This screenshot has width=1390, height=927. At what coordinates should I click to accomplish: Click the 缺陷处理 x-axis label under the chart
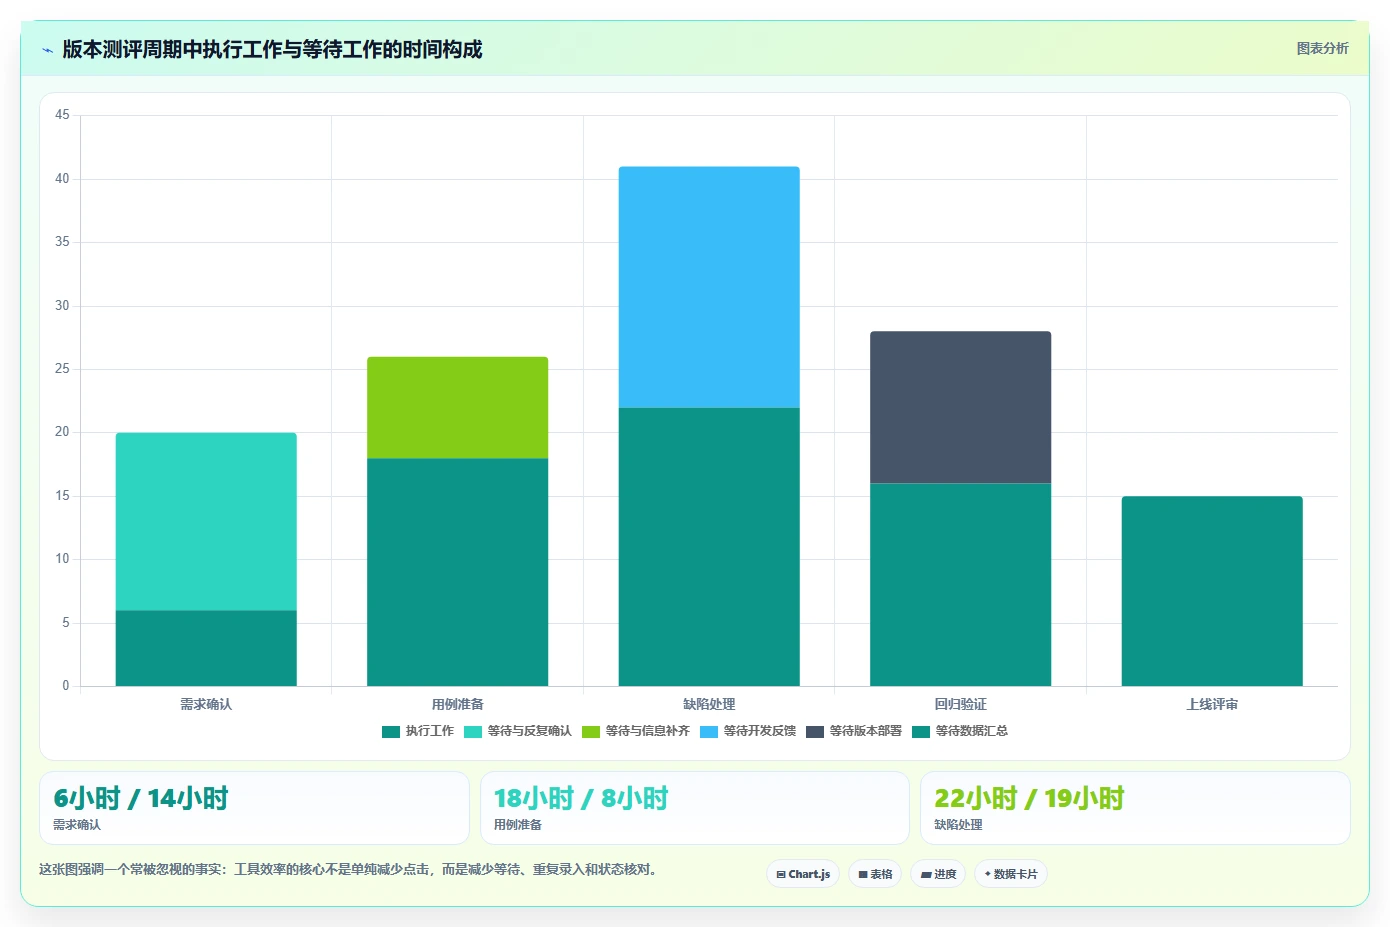[709, 704]
